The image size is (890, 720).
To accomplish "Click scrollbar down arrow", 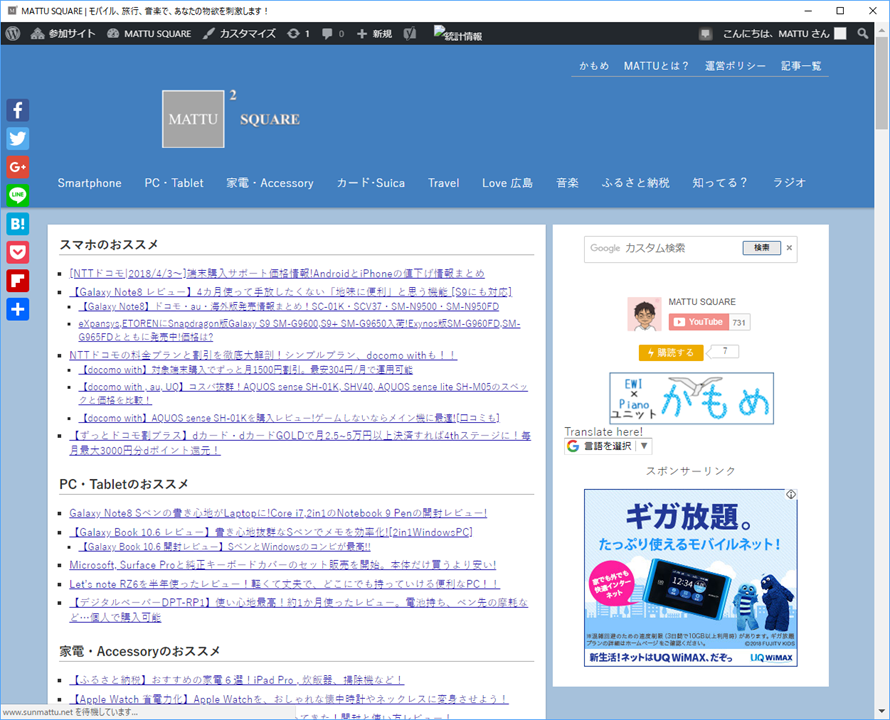I will pos(881,711).
